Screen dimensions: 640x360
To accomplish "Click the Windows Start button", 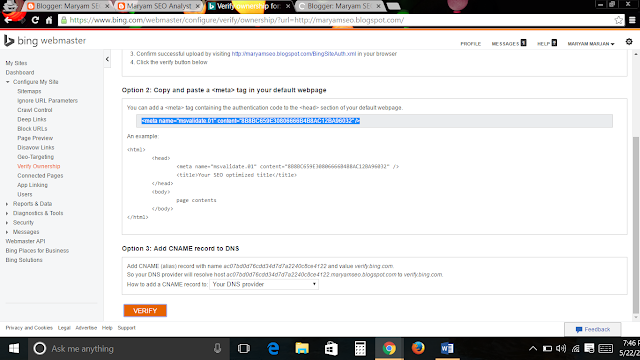I will click(x=14, y=349).
